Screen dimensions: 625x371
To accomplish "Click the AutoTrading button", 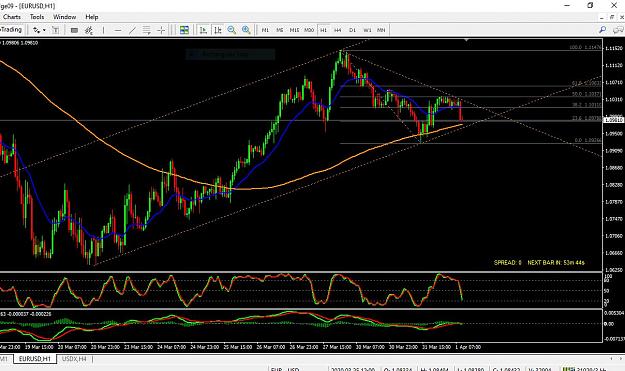I will pyautogui.click(x=11, y=29).
